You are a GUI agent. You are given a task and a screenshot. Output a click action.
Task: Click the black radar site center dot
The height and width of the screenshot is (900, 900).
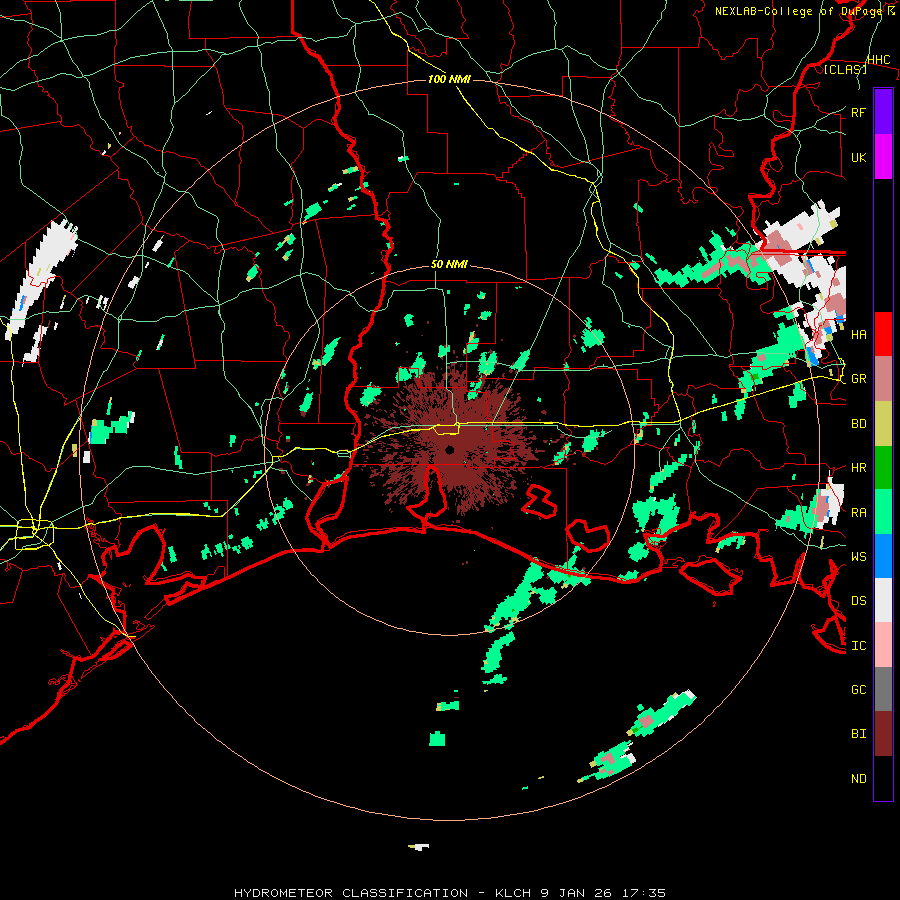pos(449,449)
